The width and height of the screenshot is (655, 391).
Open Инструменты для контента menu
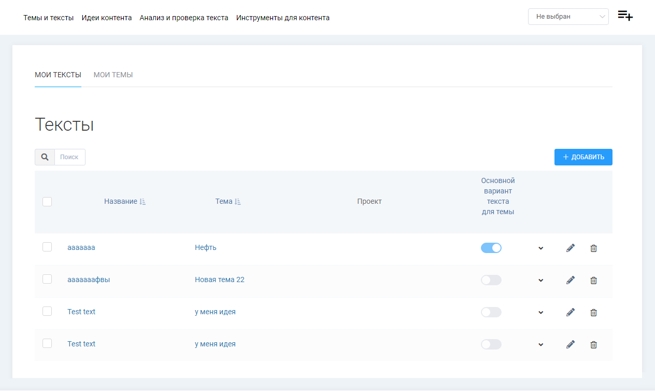pyautogui.click(x=283, y=18)
